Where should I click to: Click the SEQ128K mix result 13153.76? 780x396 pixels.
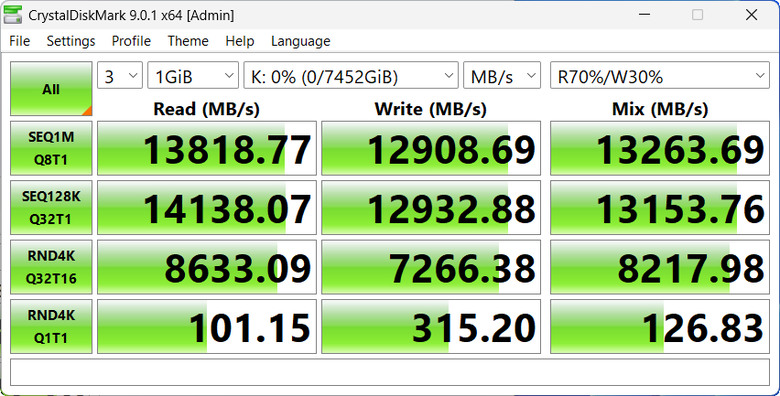[660, 207]
